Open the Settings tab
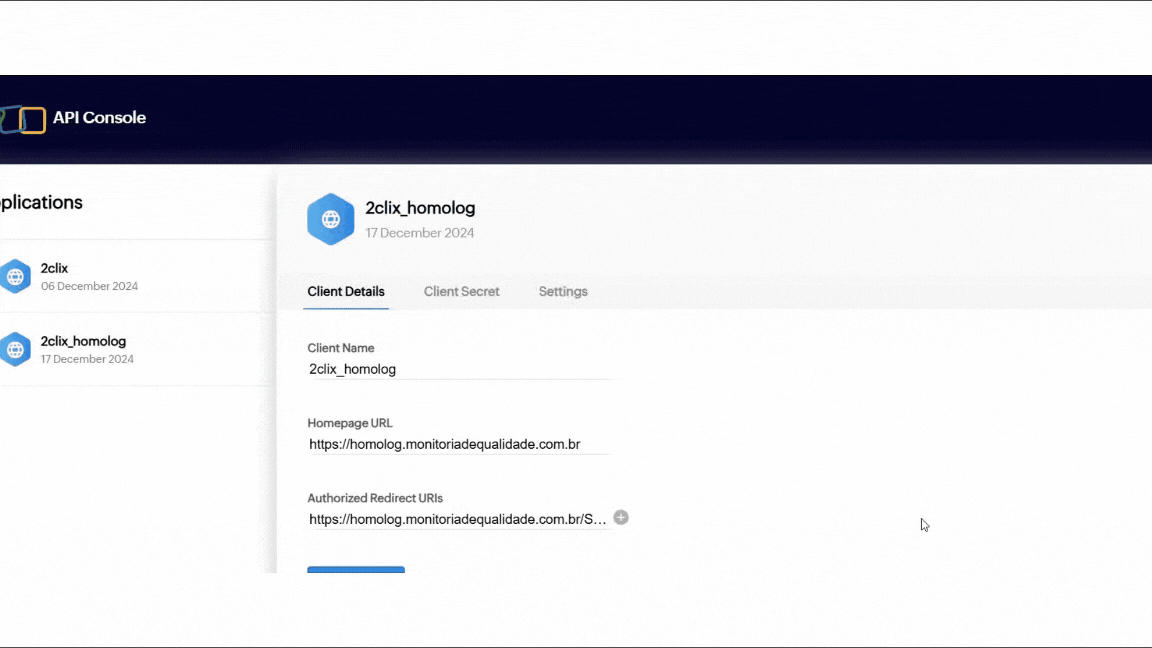This screenshot has height=648, width=1152. click(x=563, y=292)
